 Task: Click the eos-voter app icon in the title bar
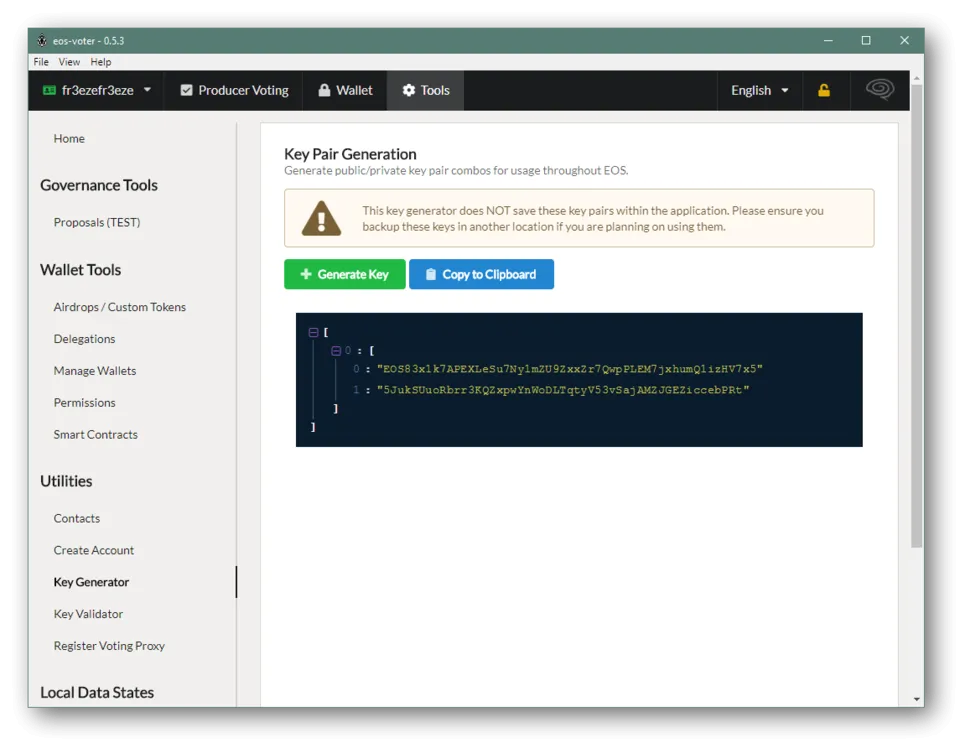tap(42, 40)
